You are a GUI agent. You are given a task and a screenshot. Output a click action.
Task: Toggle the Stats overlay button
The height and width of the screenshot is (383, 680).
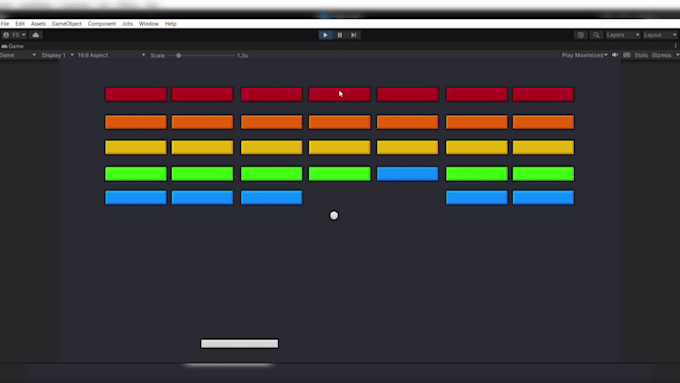tap(641, 55)
